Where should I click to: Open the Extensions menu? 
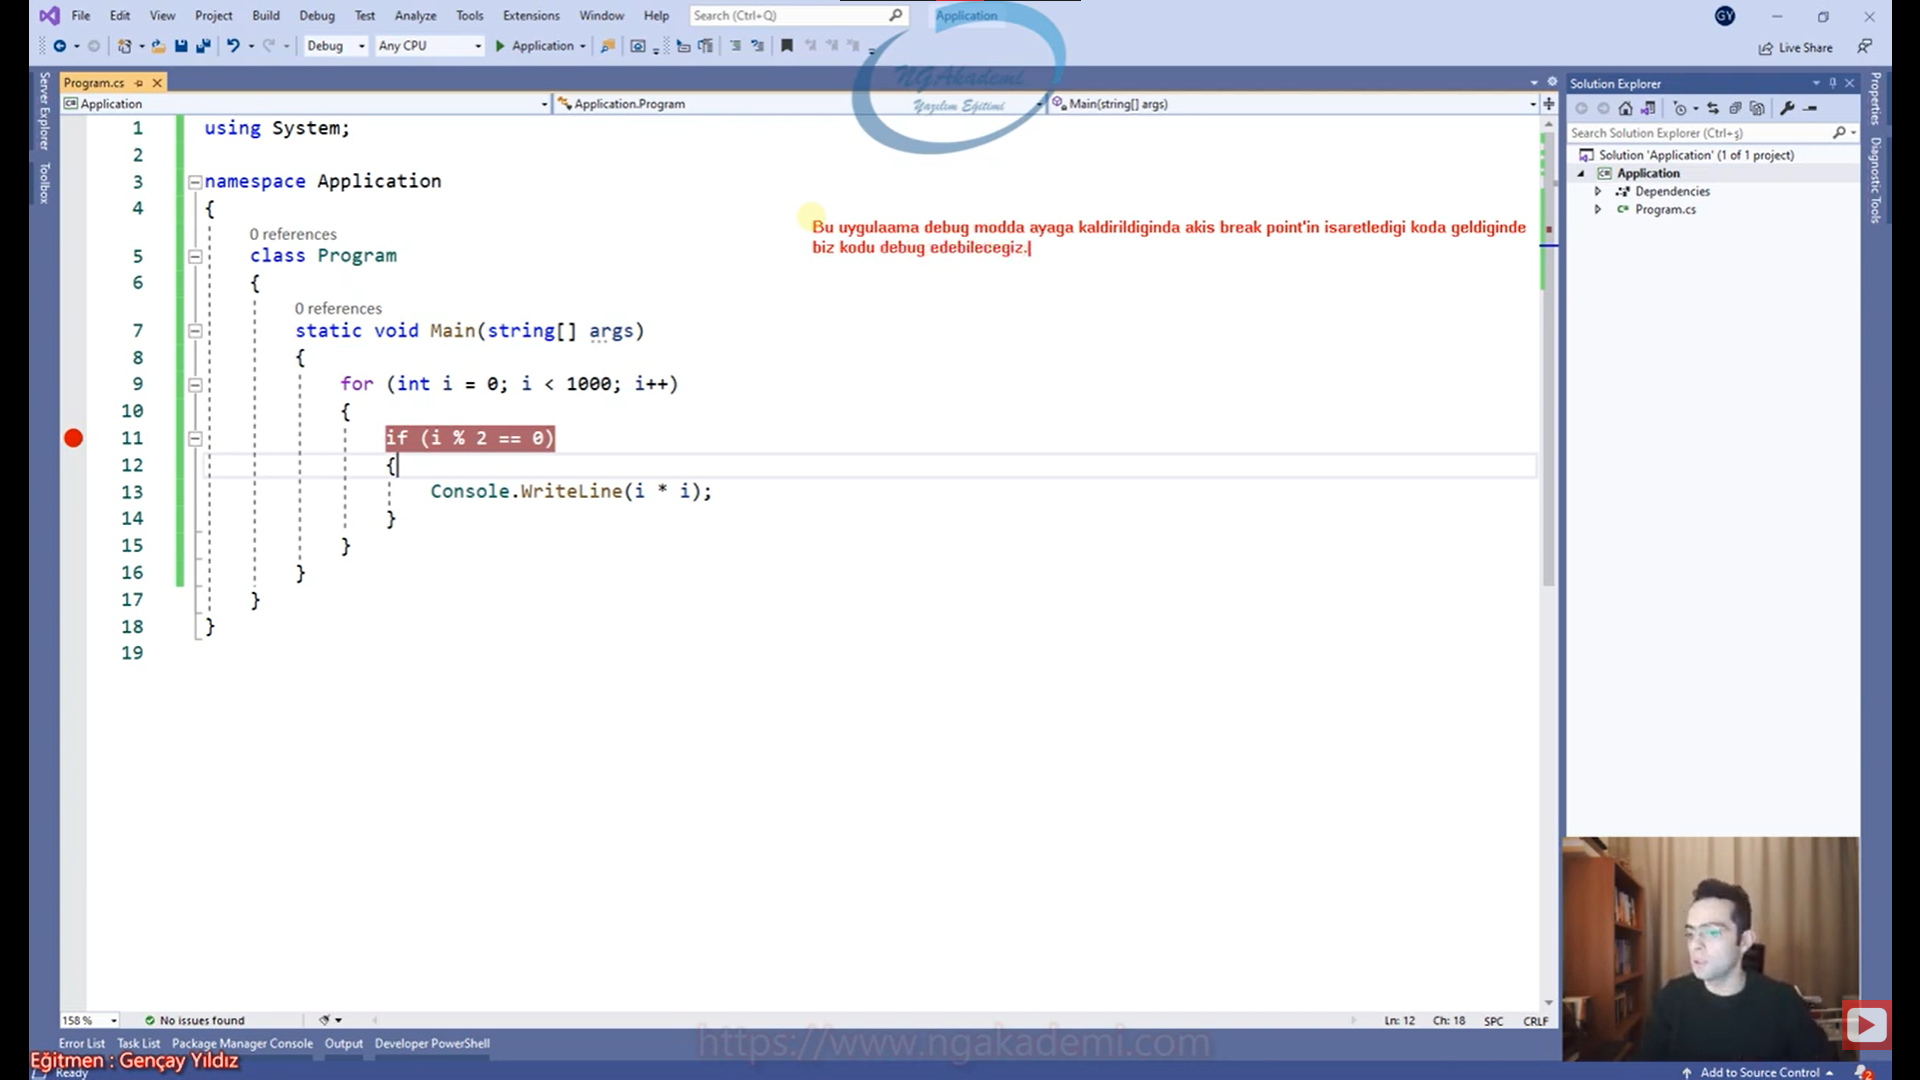pos(531,16)
